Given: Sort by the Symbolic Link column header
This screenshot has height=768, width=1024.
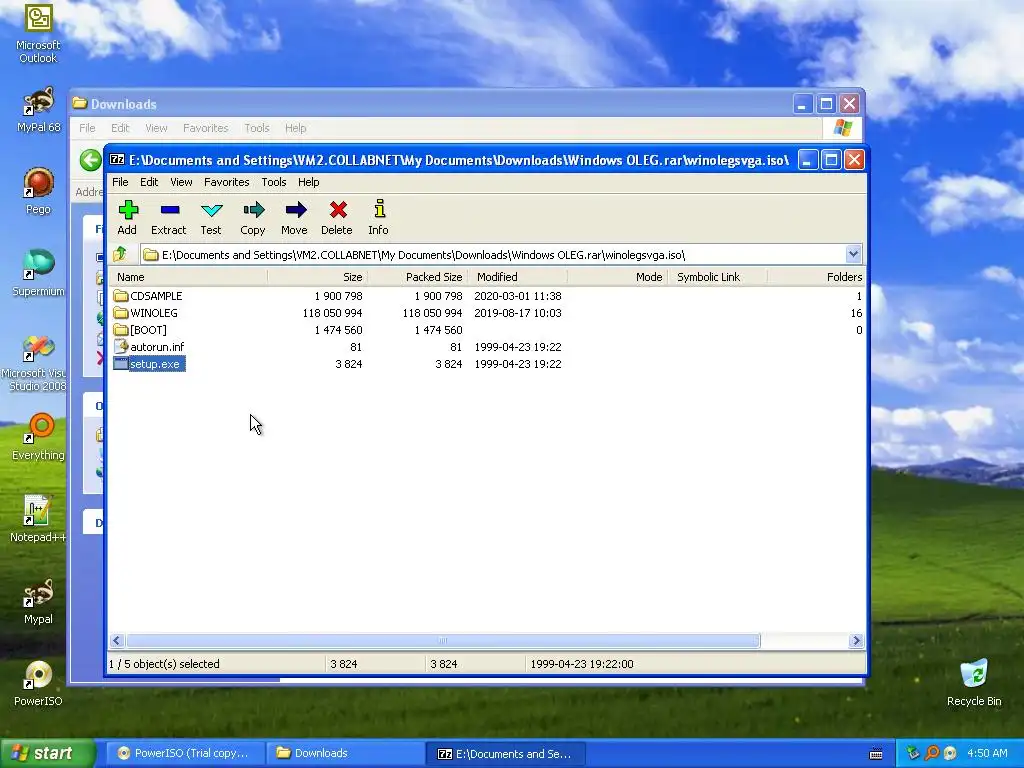Looking at the screenshot, I should tap(716, 277).
